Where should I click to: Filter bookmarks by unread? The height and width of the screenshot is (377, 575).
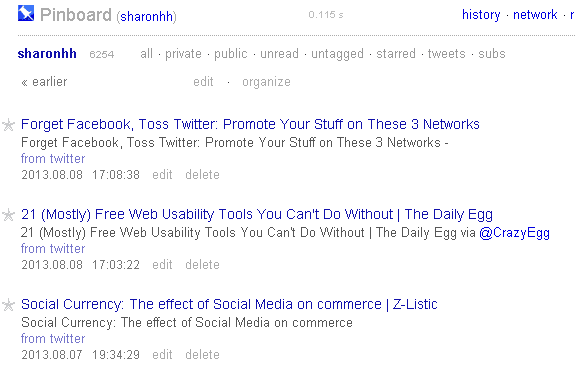[279, 54]
